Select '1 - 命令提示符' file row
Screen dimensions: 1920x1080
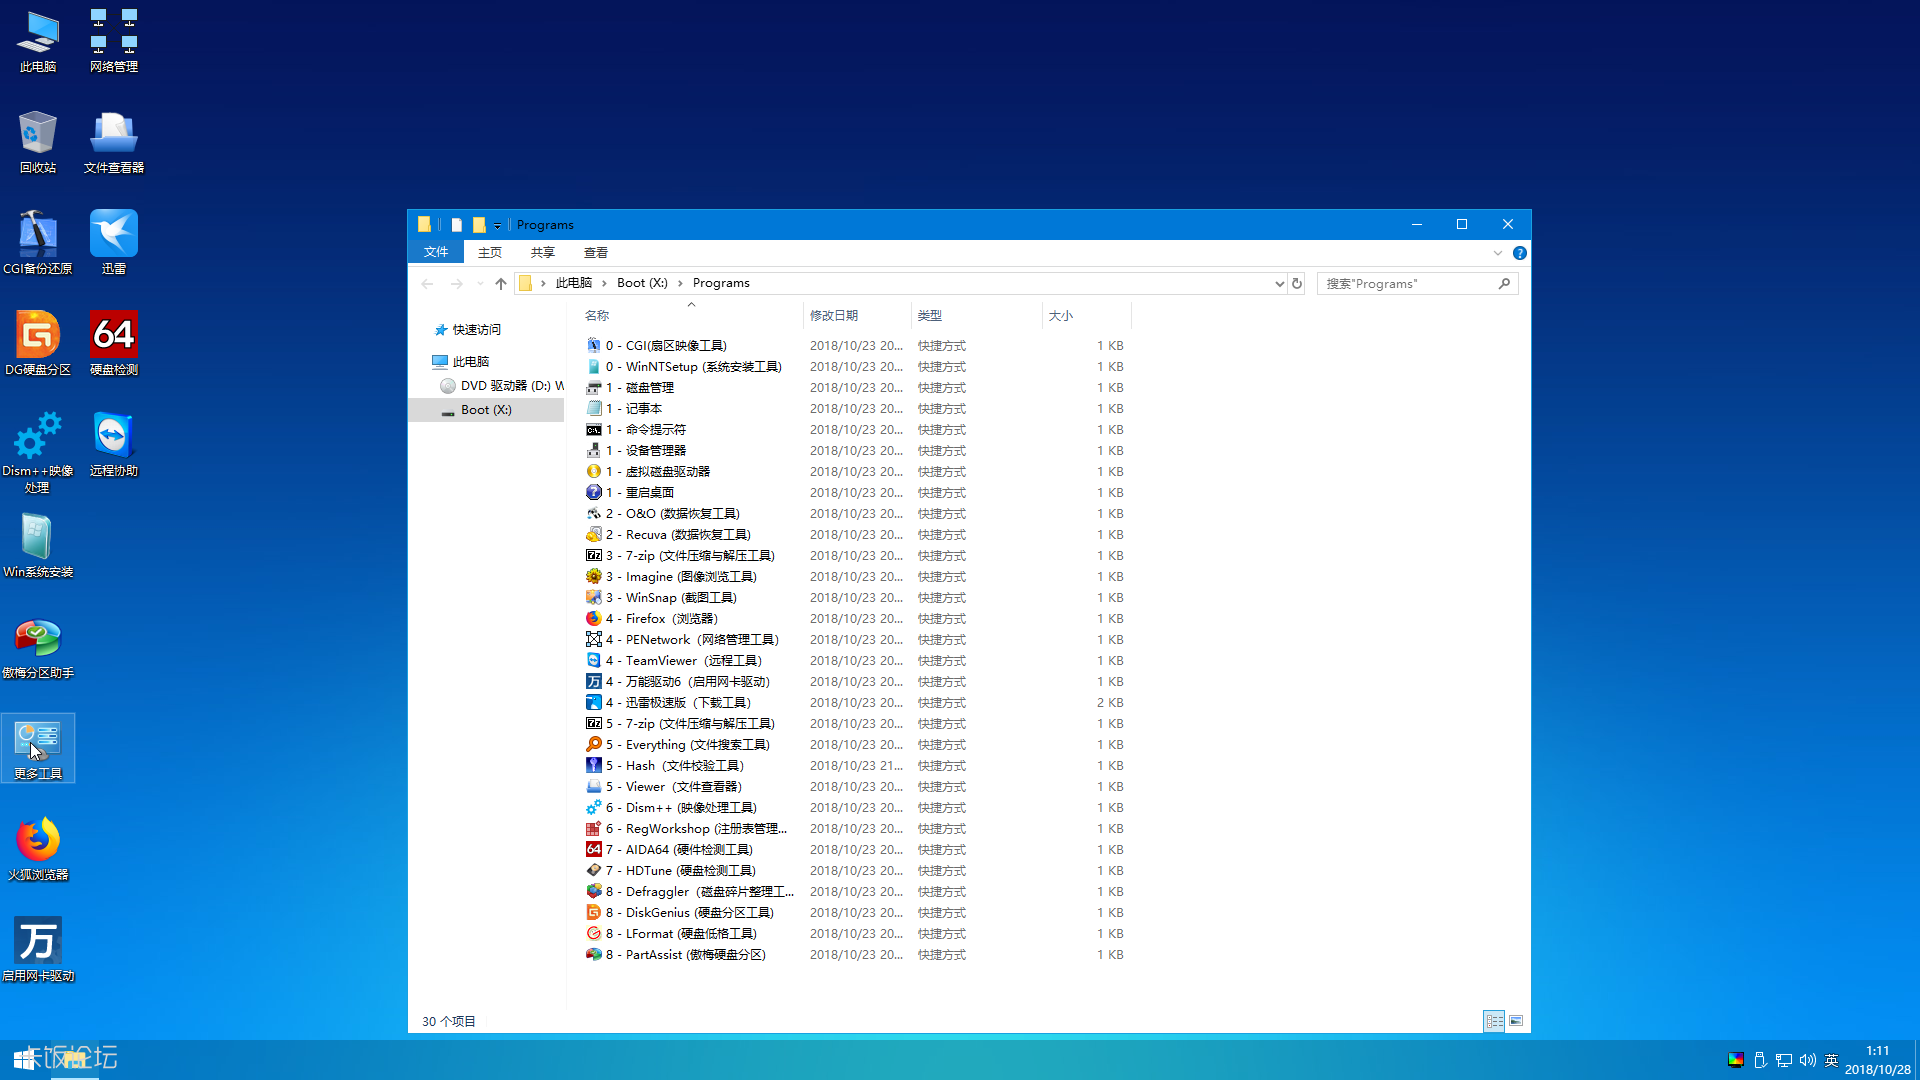point(855,429)
